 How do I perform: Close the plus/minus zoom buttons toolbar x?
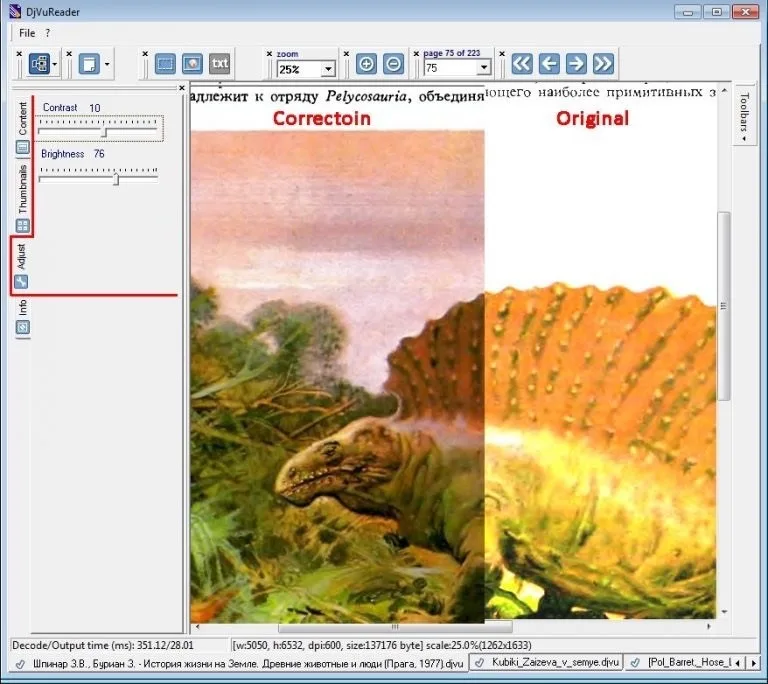346,54
